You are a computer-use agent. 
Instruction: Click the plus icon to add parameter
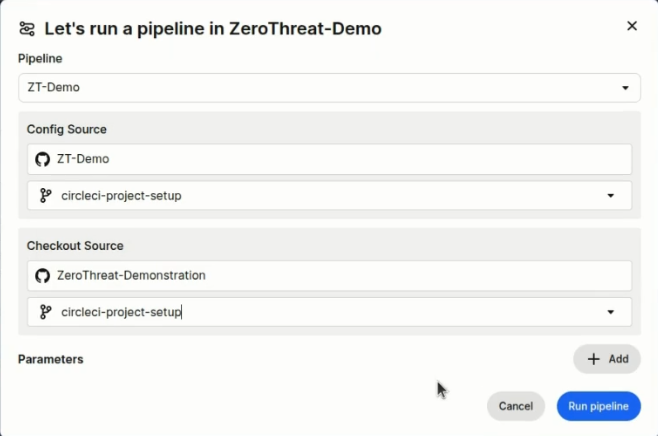[x=593, y=359]
